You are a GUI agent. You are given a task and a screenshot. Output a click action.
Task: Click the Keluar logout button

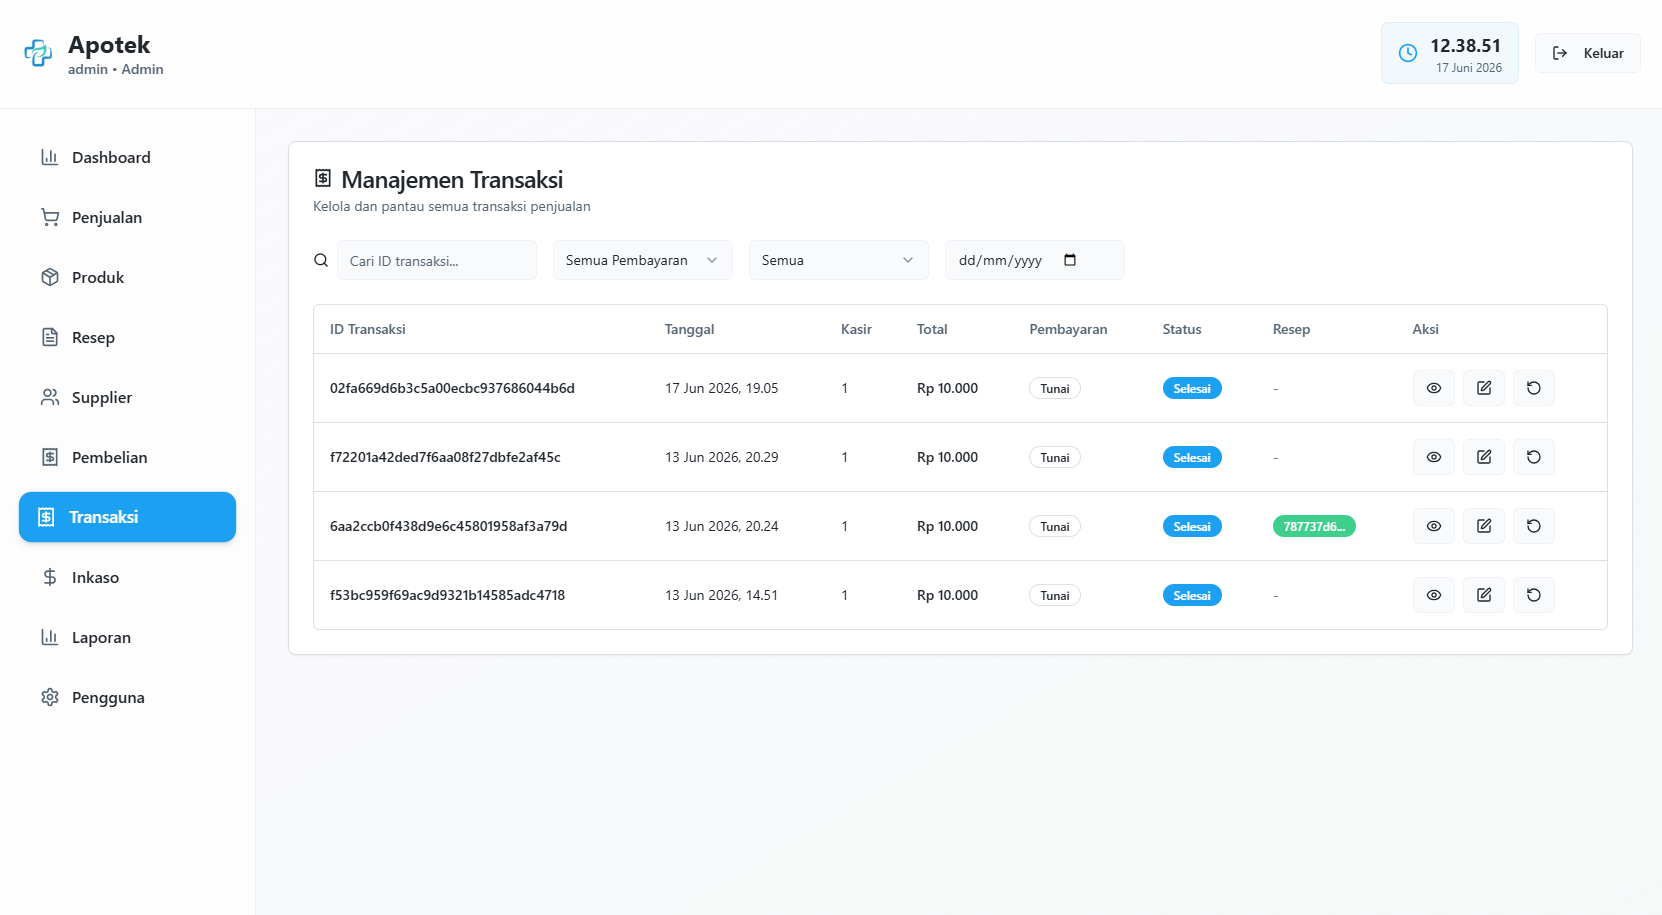tap(1587, 53)
